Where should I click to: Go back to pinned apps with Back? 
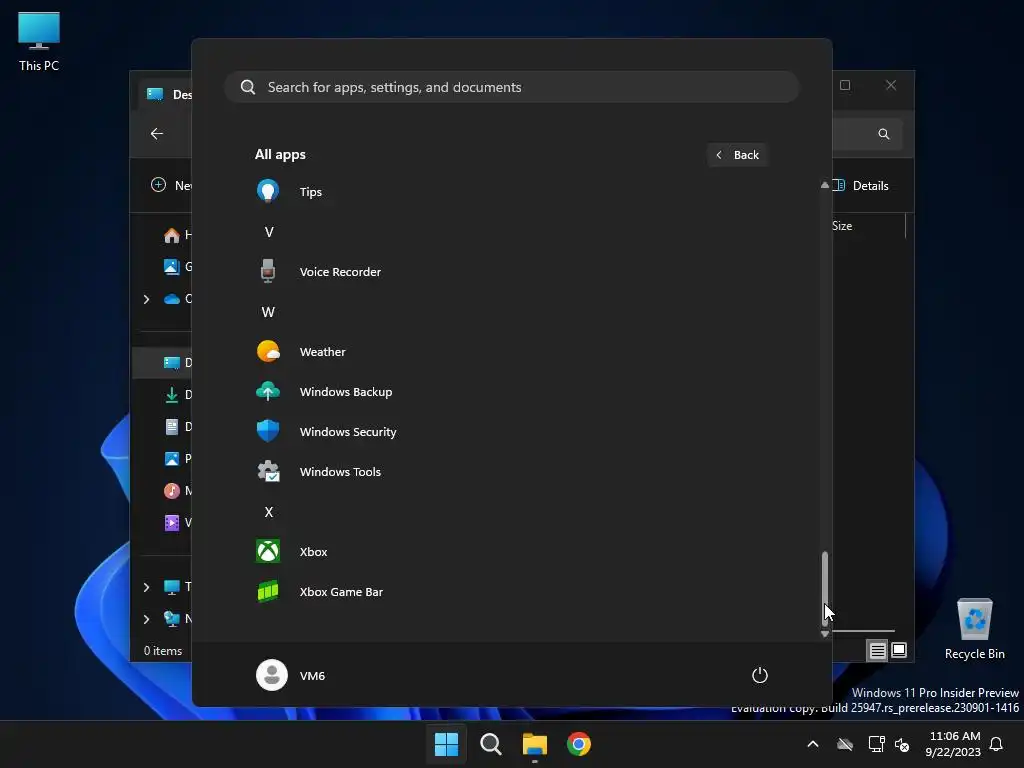pos(737,155)
